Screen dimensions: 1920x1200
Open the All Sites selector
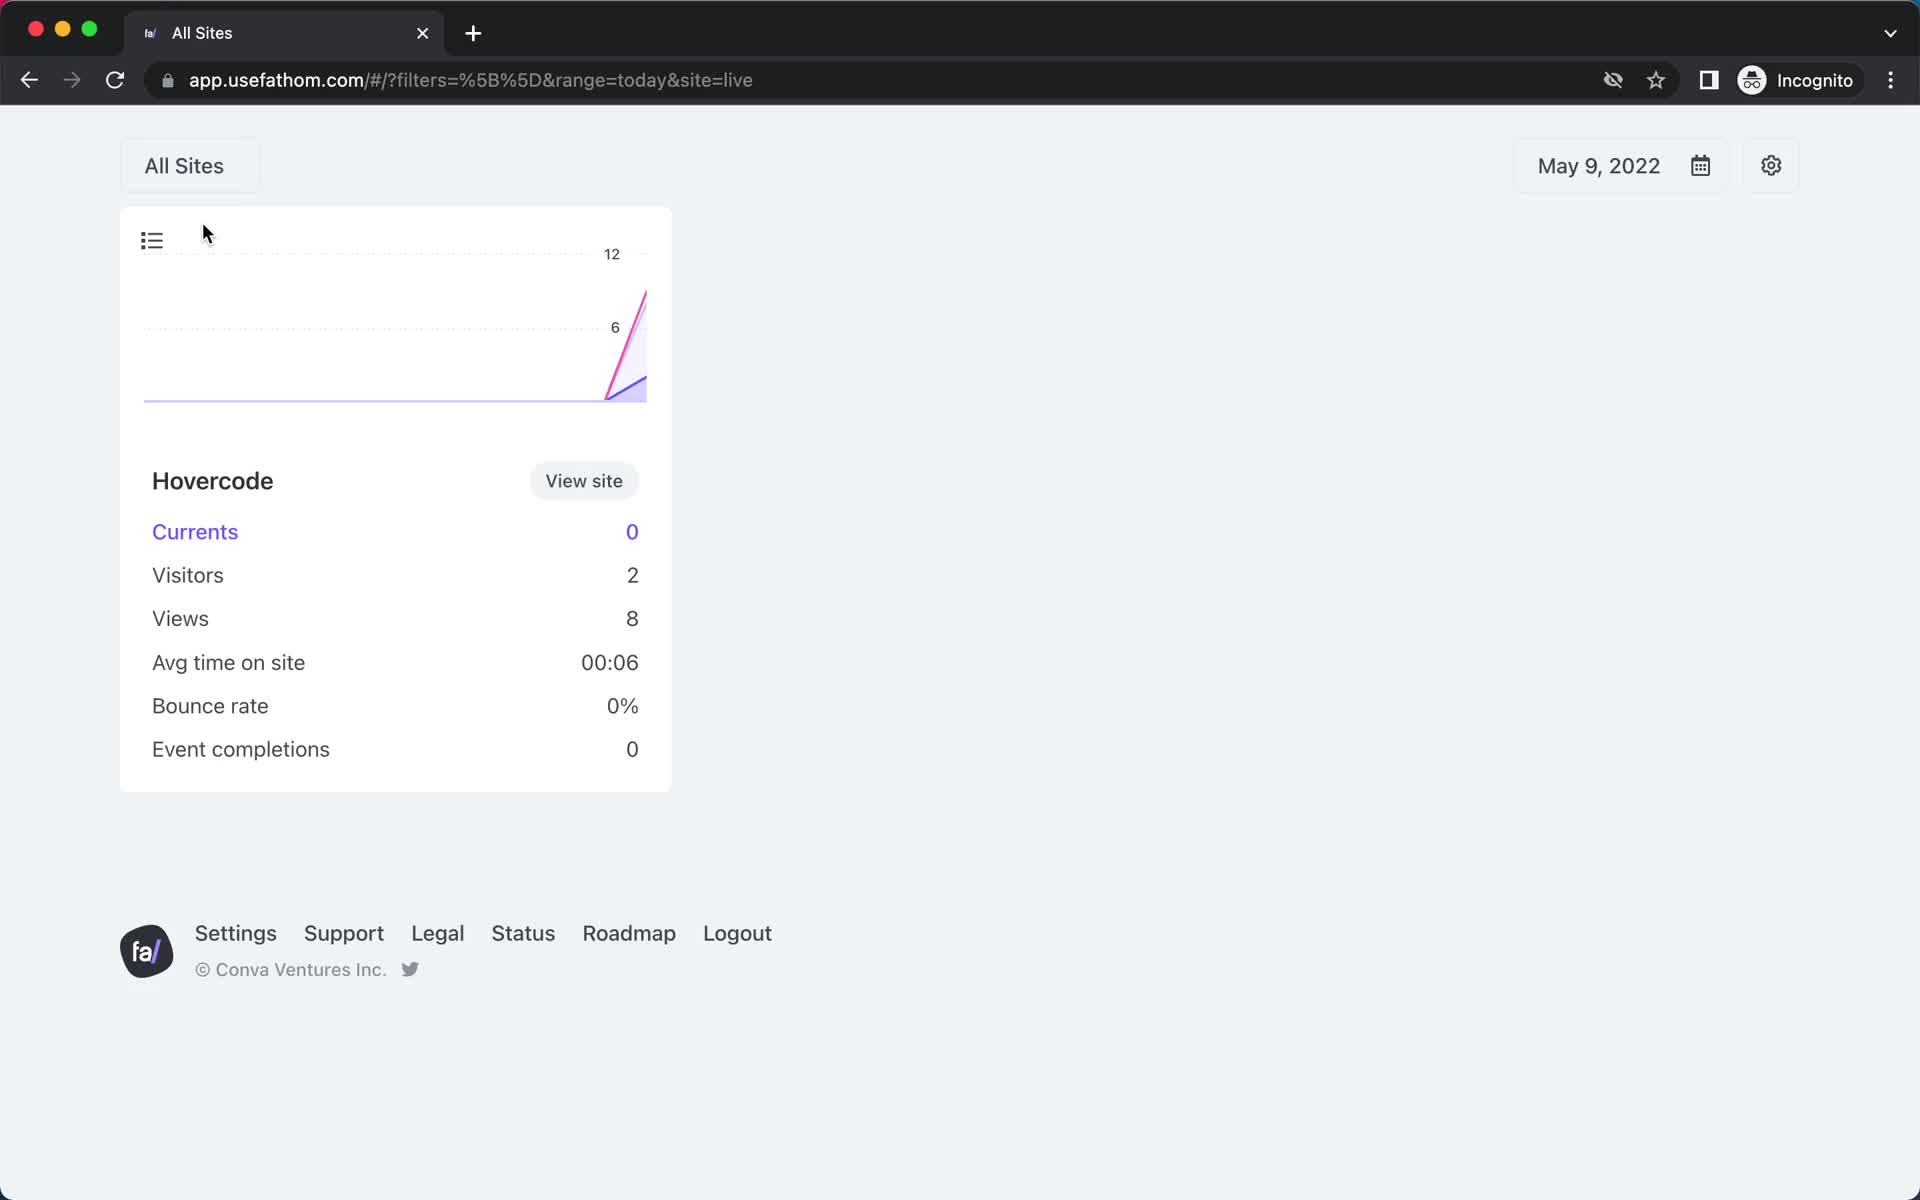point(190,166)
